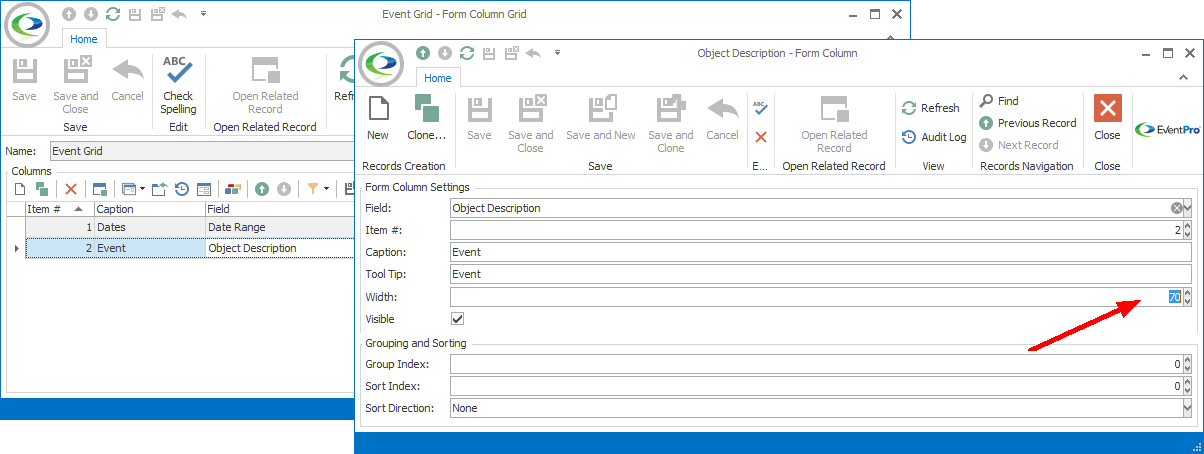Switch to the Home tab in Event Grid window
1204x454 pixels.
coord(84,39)
